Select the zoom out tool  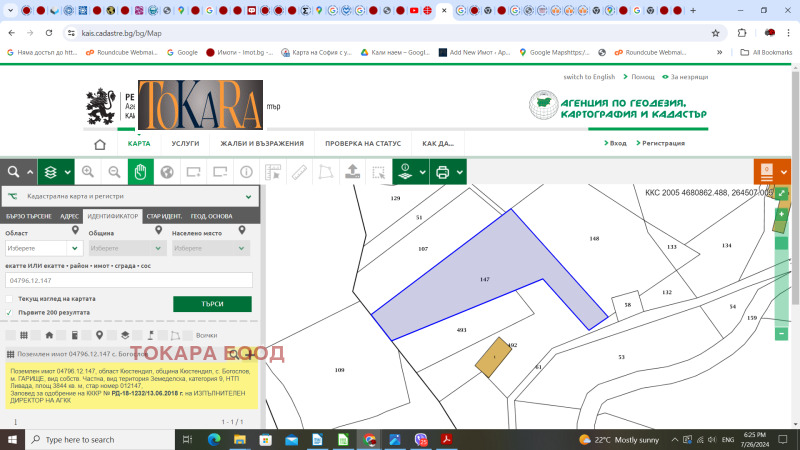pyautogui.click(x=114, y=172)
